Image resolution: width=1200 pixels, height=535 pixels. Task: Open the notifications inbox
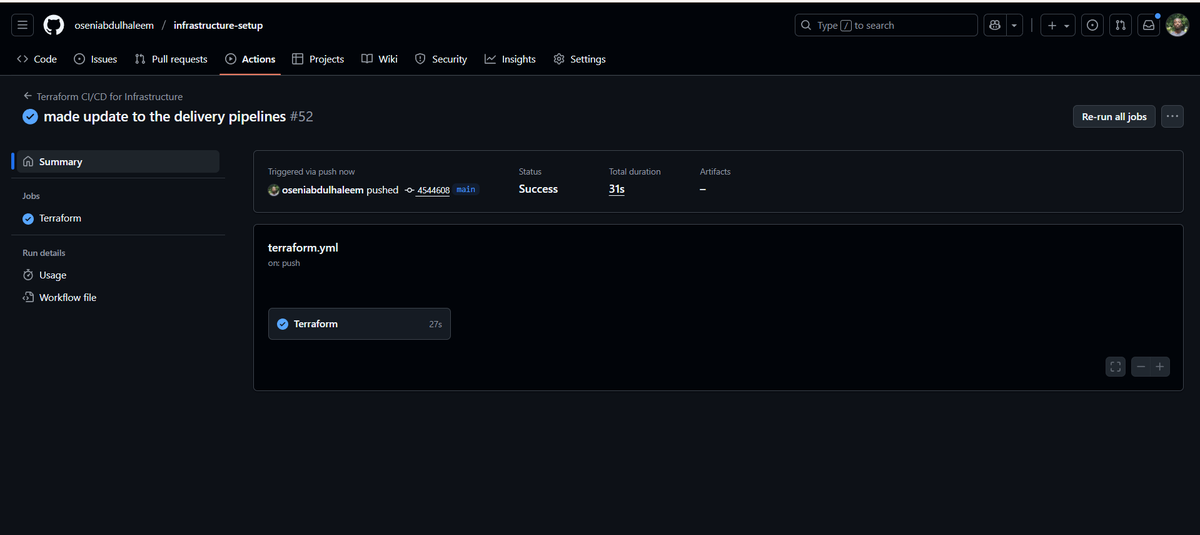[x=1149, y=25]
